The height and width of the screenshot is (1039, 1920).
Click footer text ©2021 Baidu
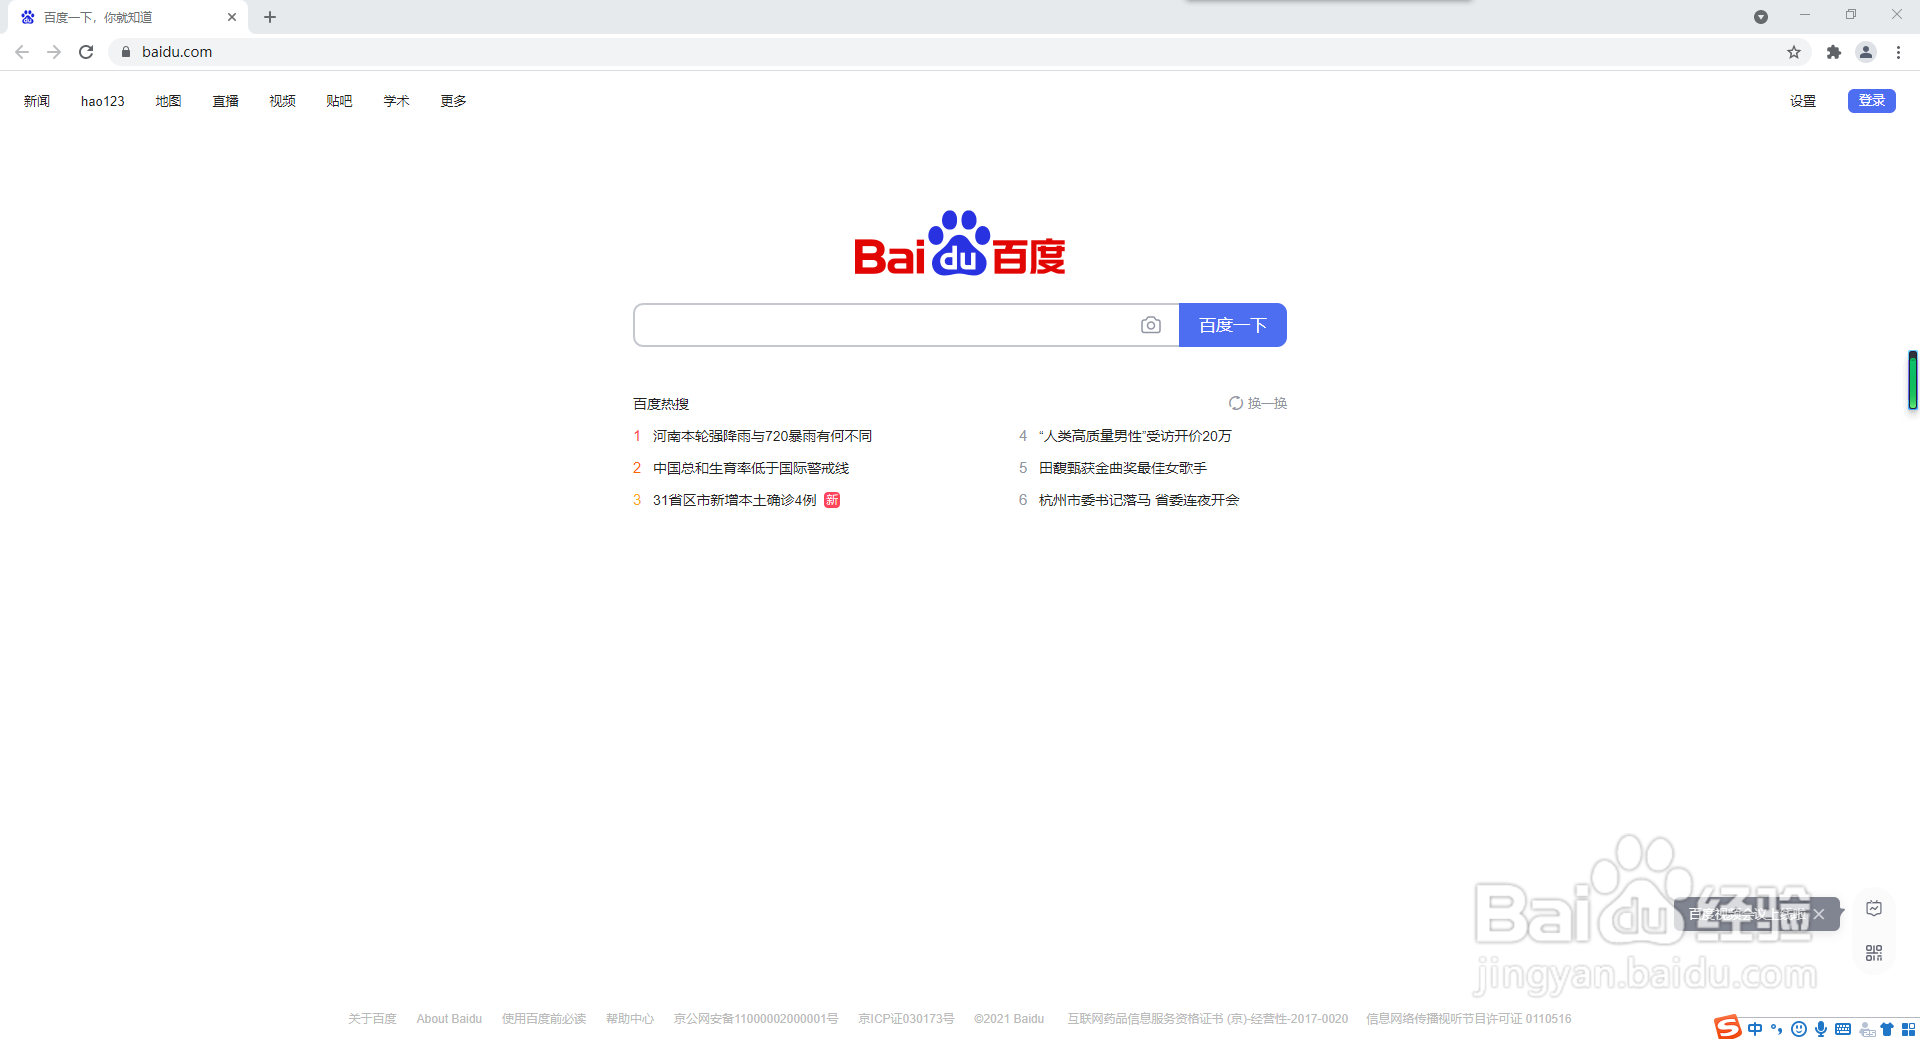[1009, 1019]
